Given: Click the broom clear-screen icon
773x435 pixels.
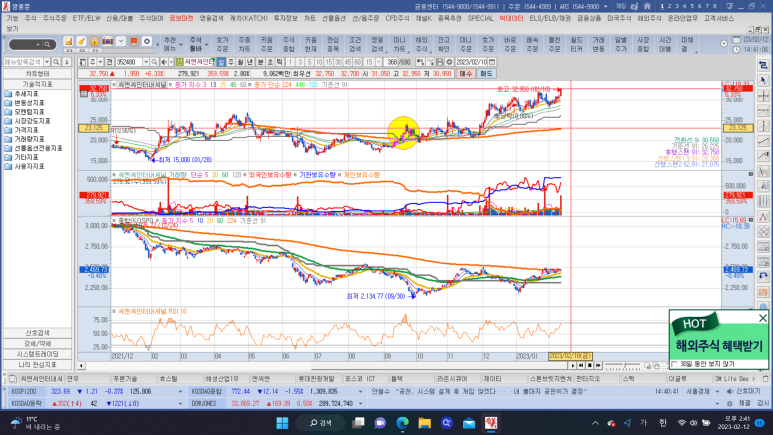Looking at the screenshot, I should coord(81,42).
